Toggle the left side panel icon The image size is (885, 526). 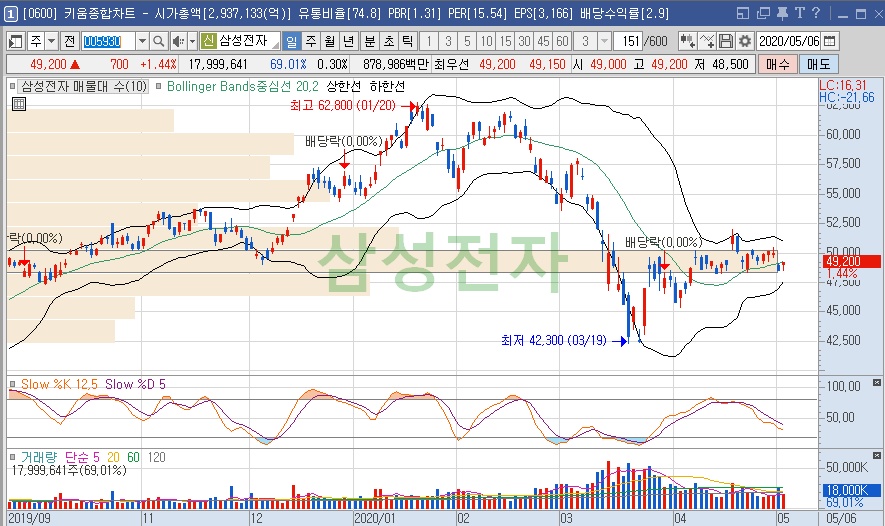pos(15,41)
